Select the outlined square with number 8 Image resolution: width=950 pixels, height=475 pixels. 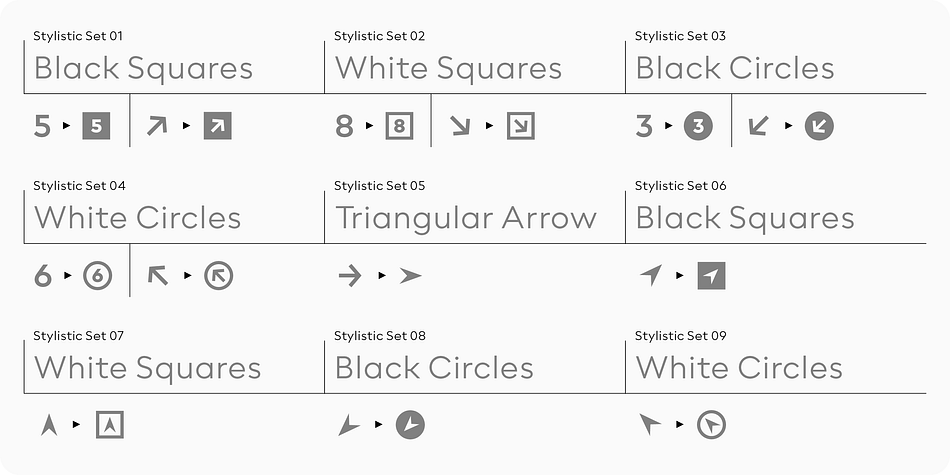(x=399, y=126)
